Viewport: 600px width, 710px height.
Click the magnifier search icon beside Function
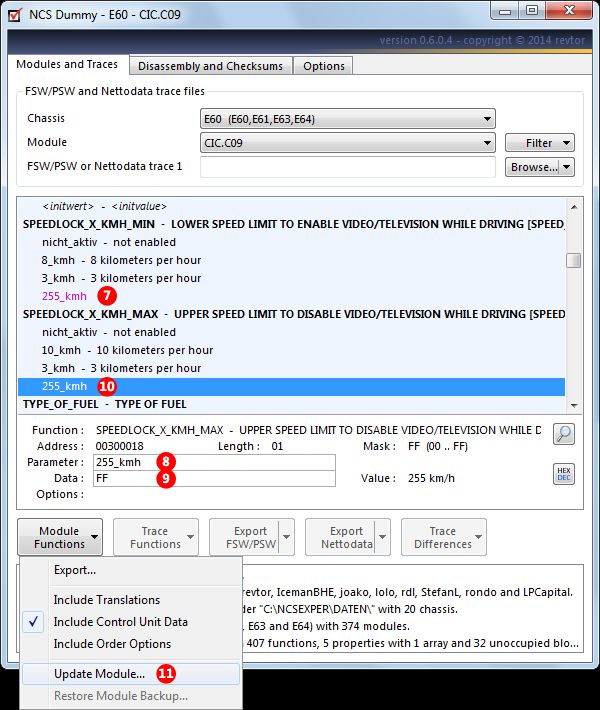(x=564, y=434)
